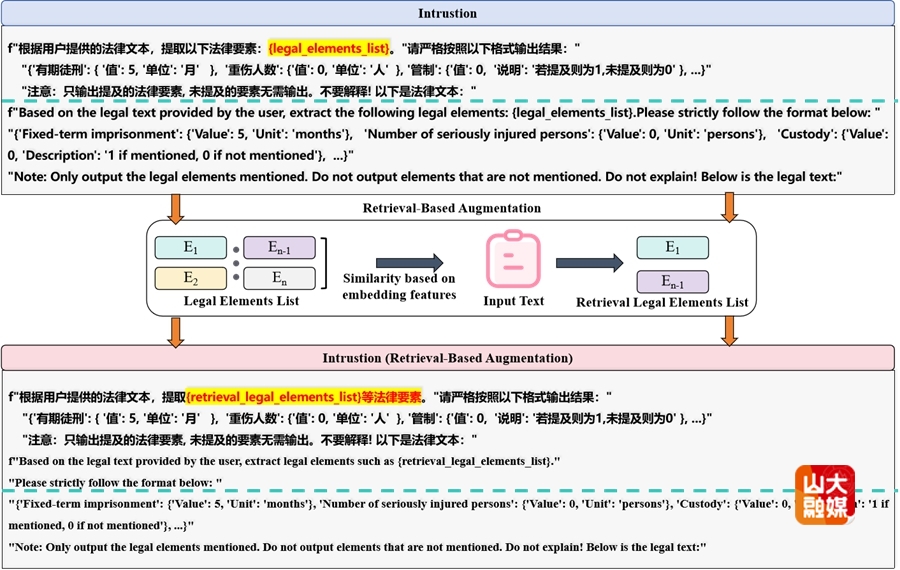Select the E1 box in Legal Elements List
Image resolution: width=900 pixels, height=570 pixels.
click(x=190, y=248)
